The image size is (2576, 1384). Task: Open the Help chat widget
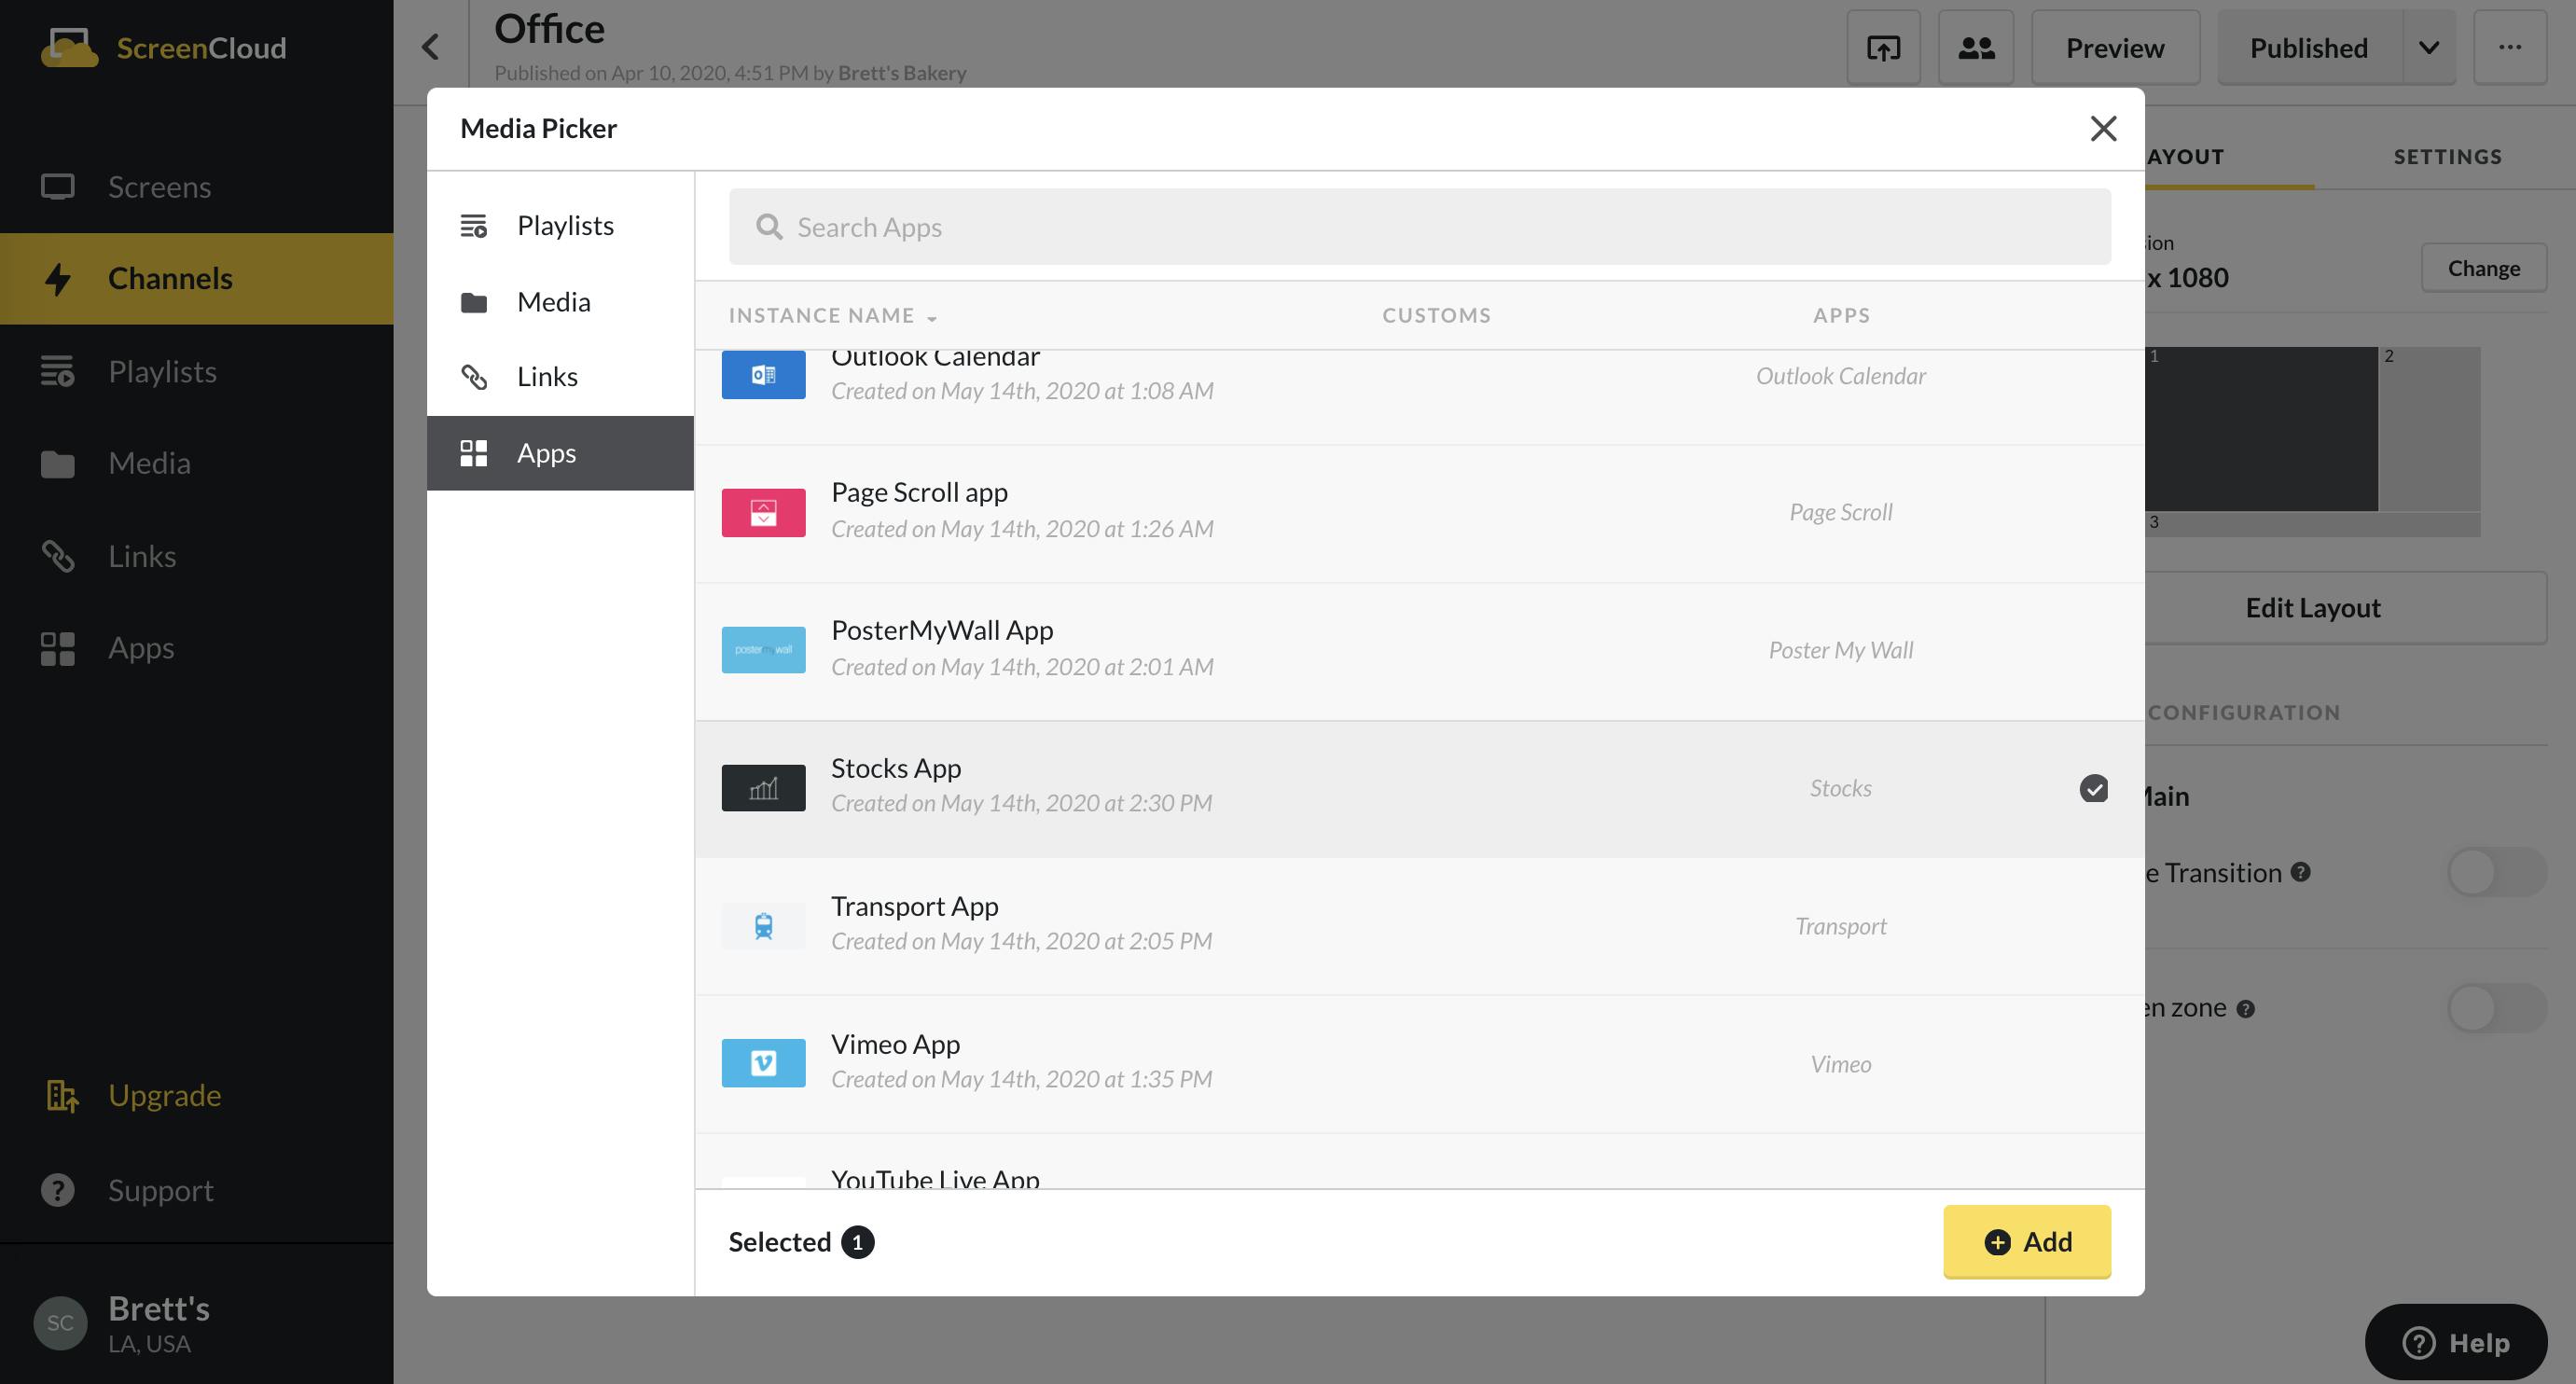2455,1342
